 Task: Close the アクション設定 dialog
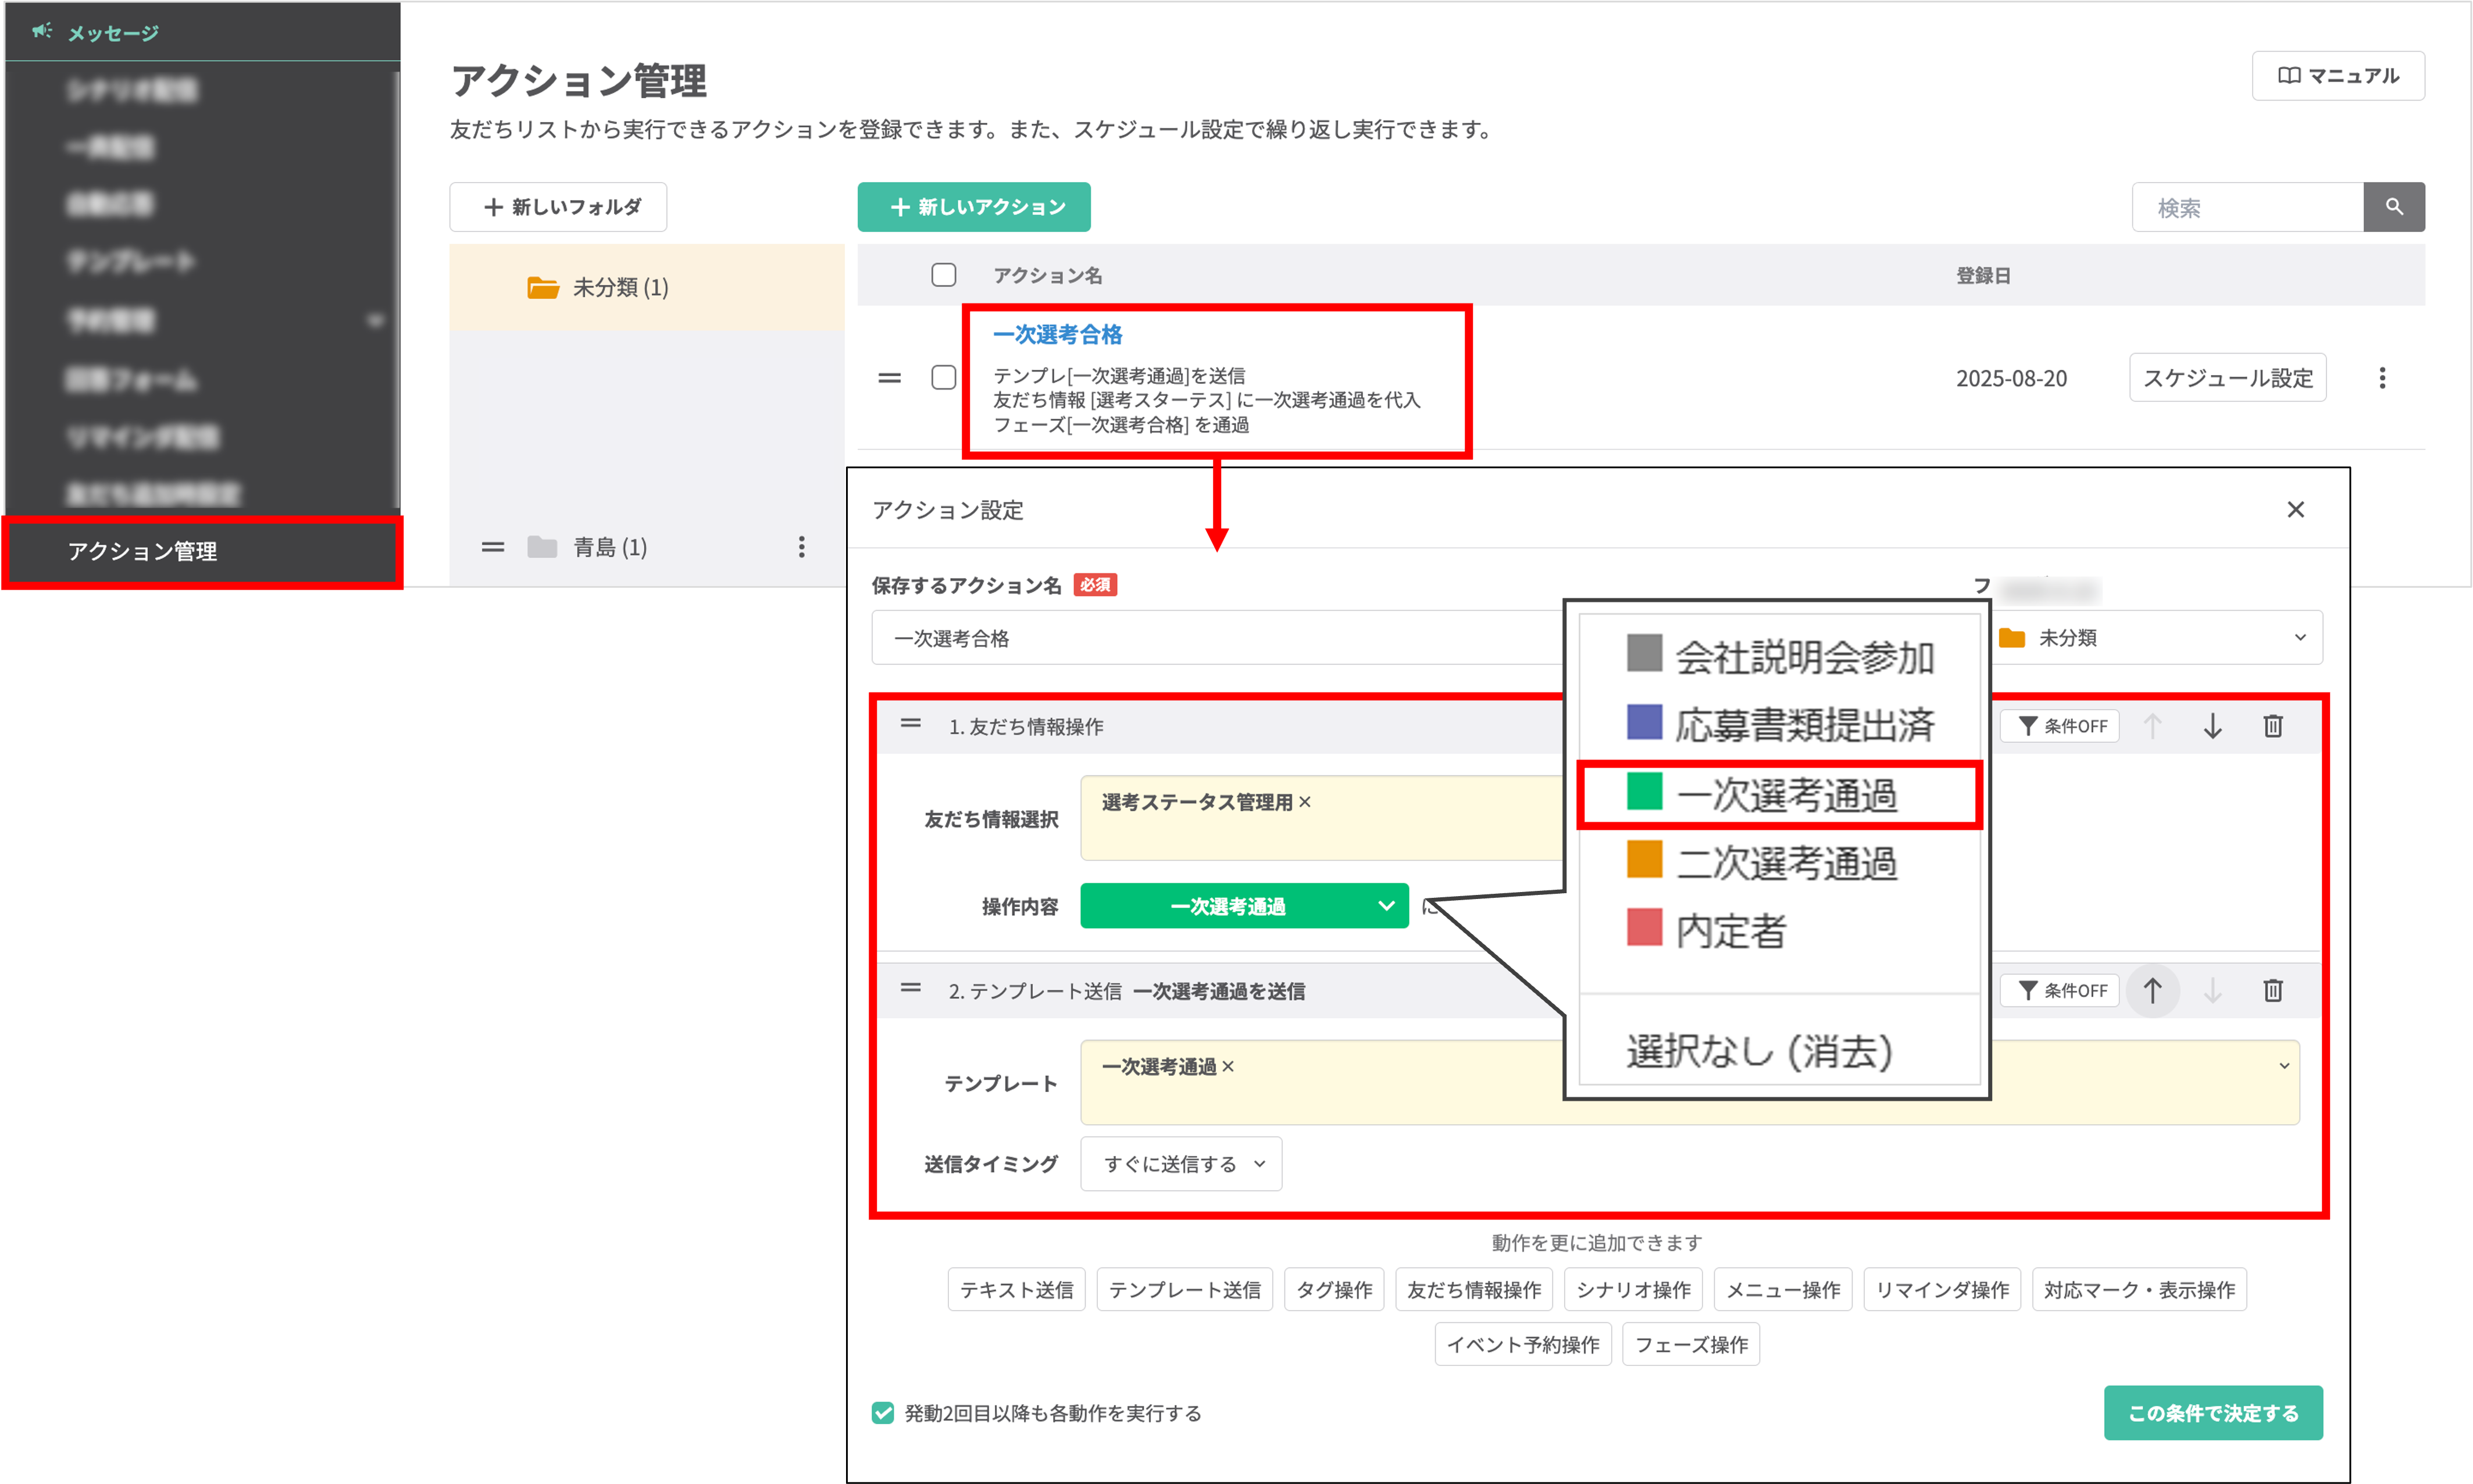pyautogui.click(x=2295, y=510)
